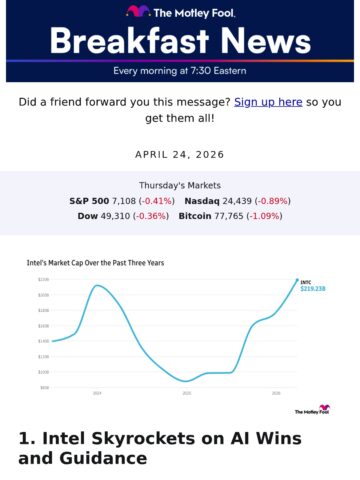Click the April 24, 2026 date text
This screenshot has width=360, height=480.
(x=180, y=155)
